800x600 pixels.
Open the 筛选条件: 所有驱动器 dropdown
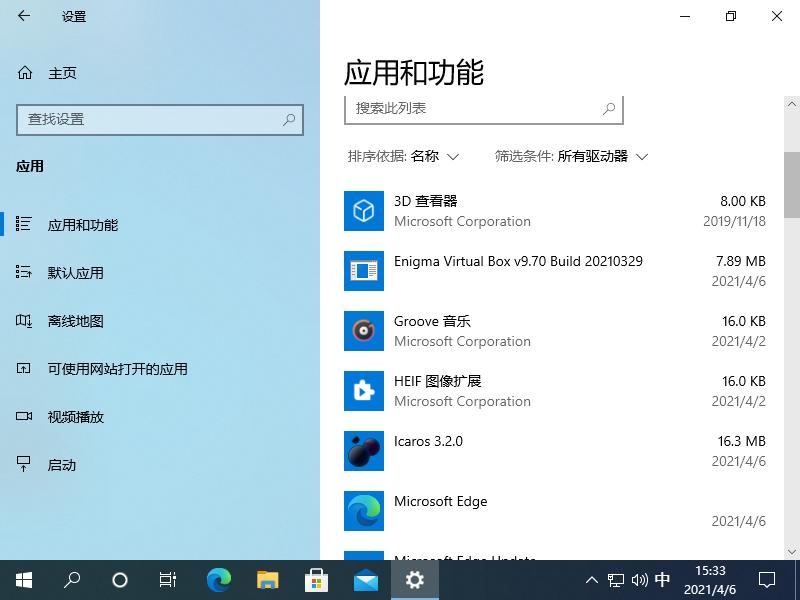click(x=571, y=156)
